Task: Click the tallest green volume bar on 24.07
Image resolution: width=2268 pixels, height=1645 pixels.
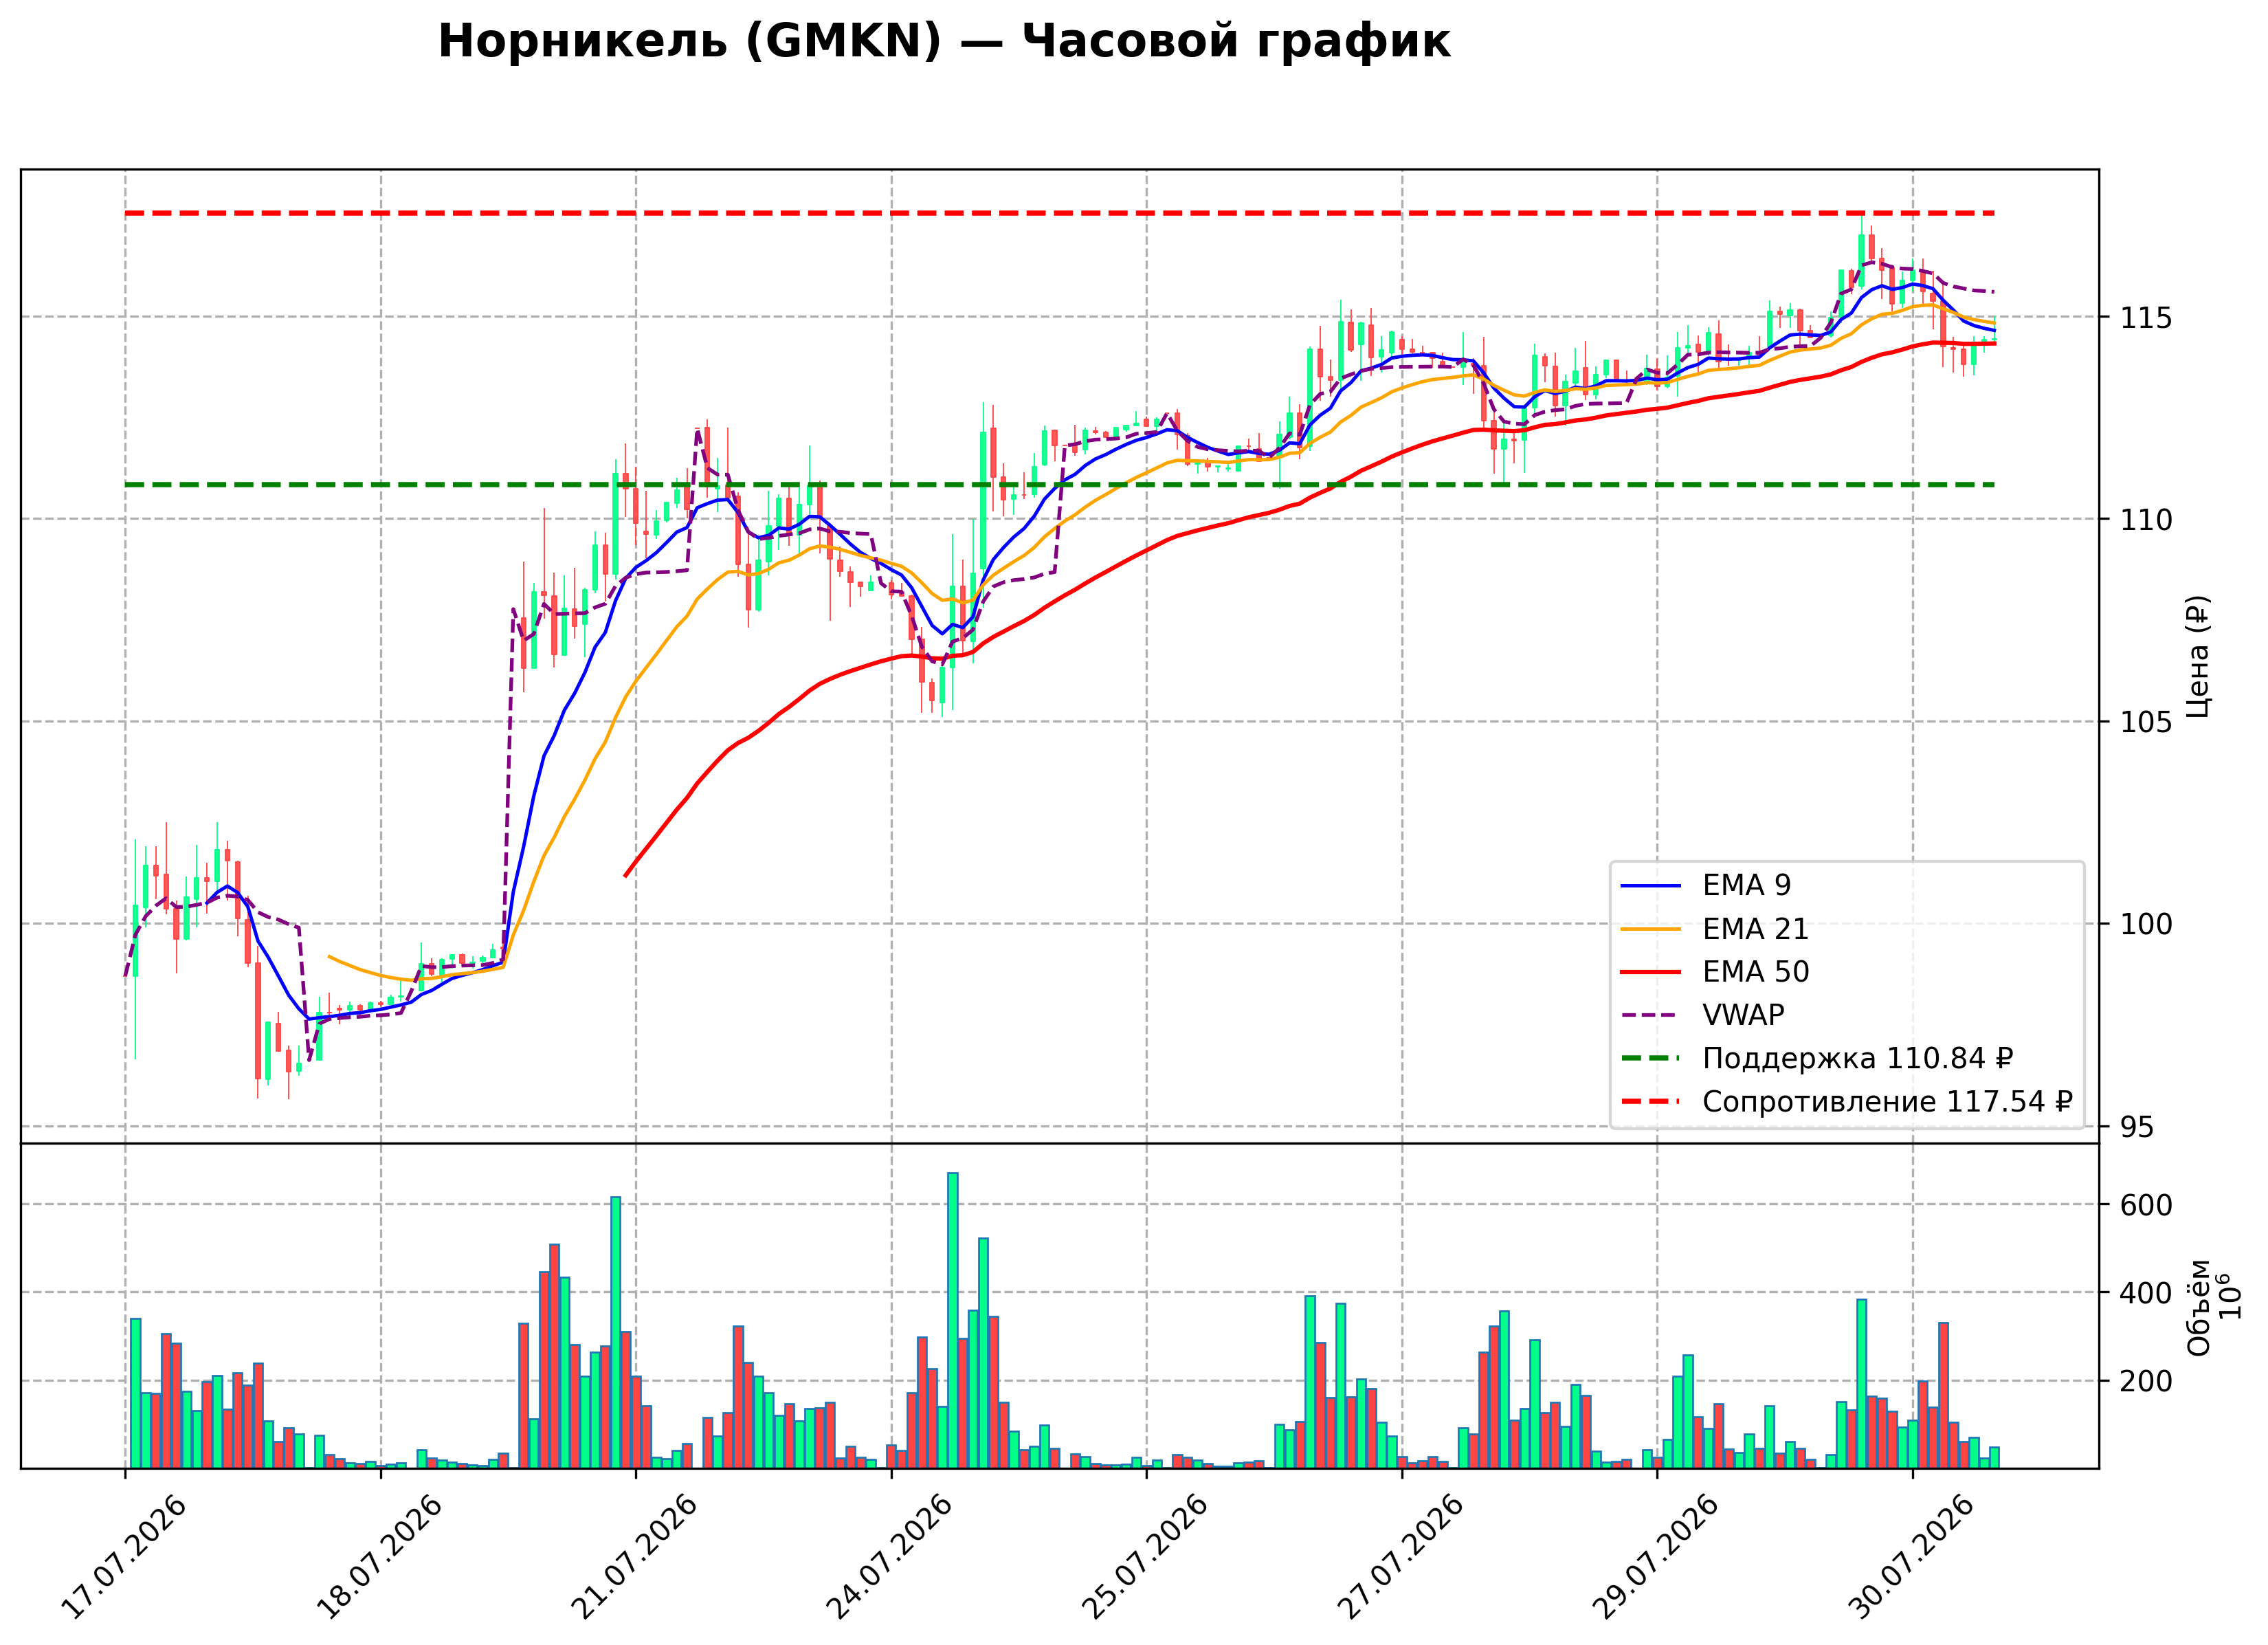Action: pyautogui.click(x=953, y=1321)
